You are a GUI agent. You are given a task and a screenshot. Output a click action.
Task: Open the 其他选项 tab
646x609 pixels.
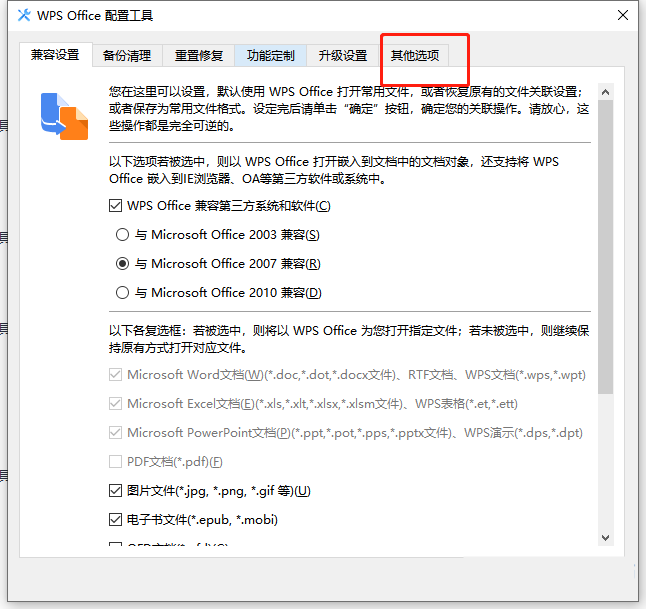coord(414,55)
